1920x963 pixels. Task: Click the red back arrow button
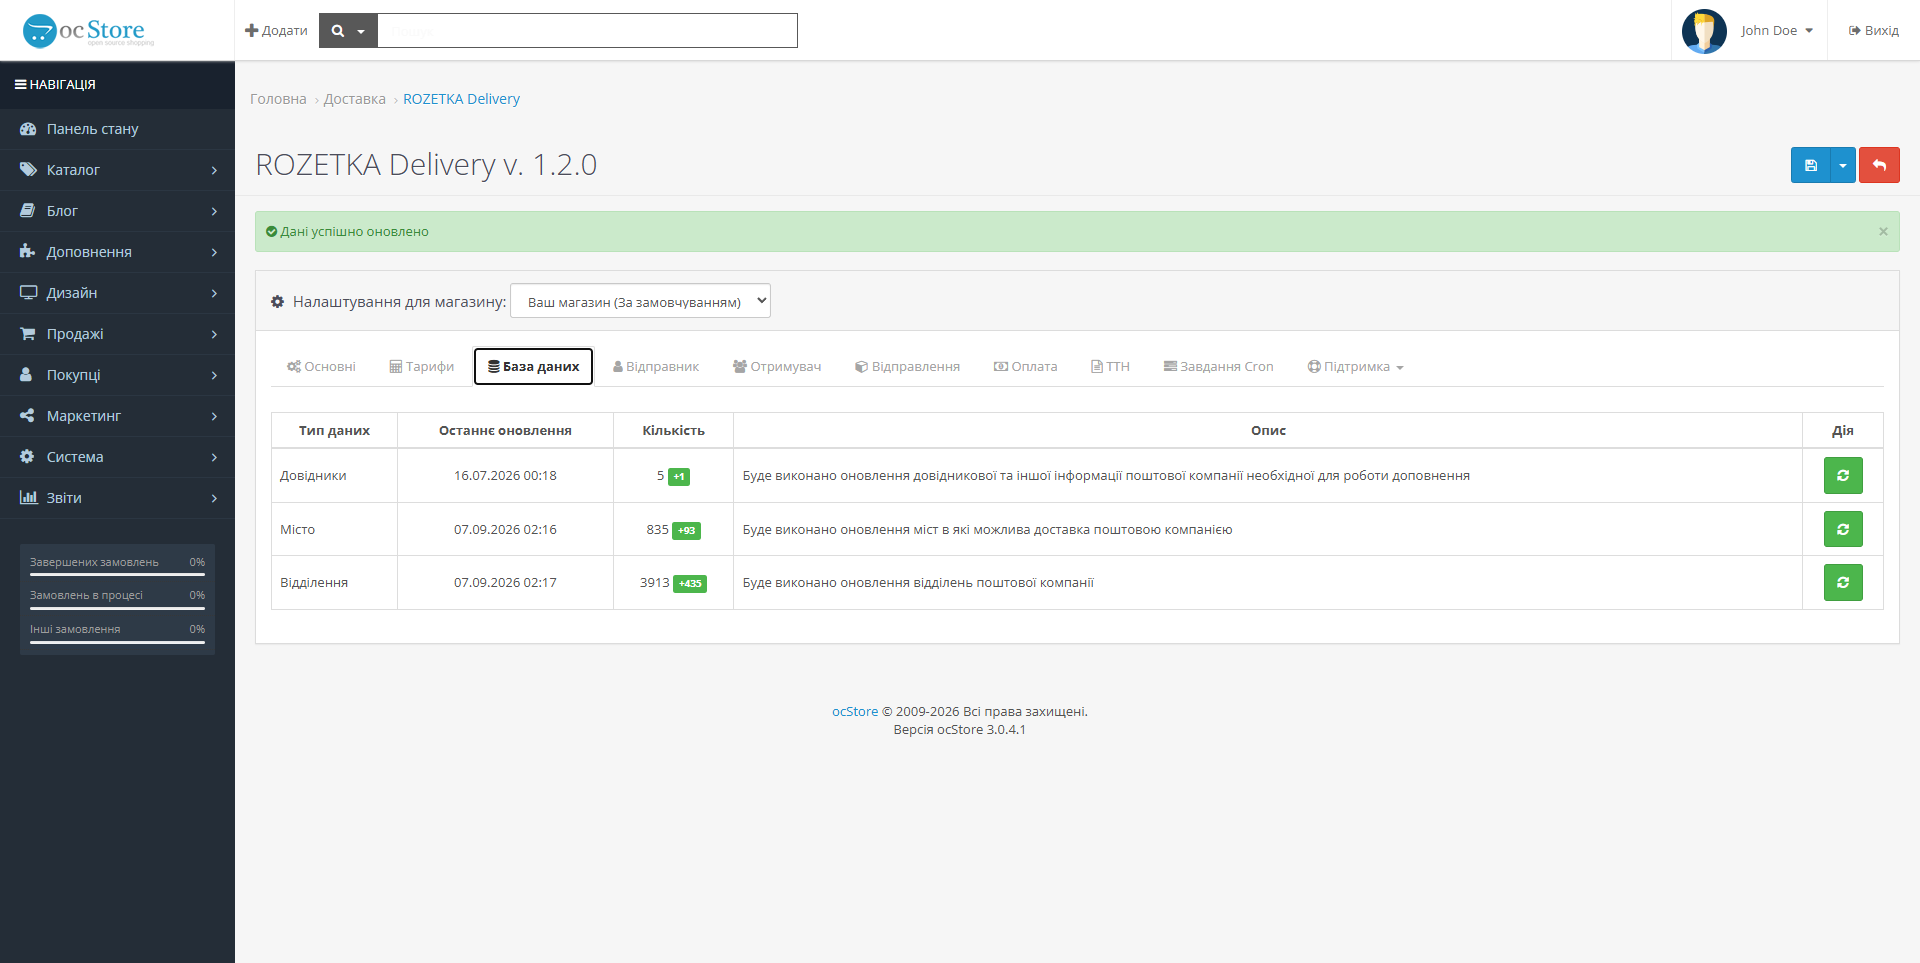tap(1879, 165)
